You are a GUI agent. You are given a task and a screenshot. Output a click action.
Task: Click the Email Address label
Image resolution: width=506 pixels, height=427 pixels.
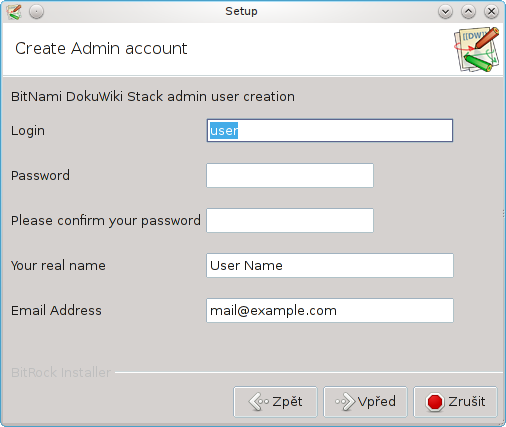56,310
